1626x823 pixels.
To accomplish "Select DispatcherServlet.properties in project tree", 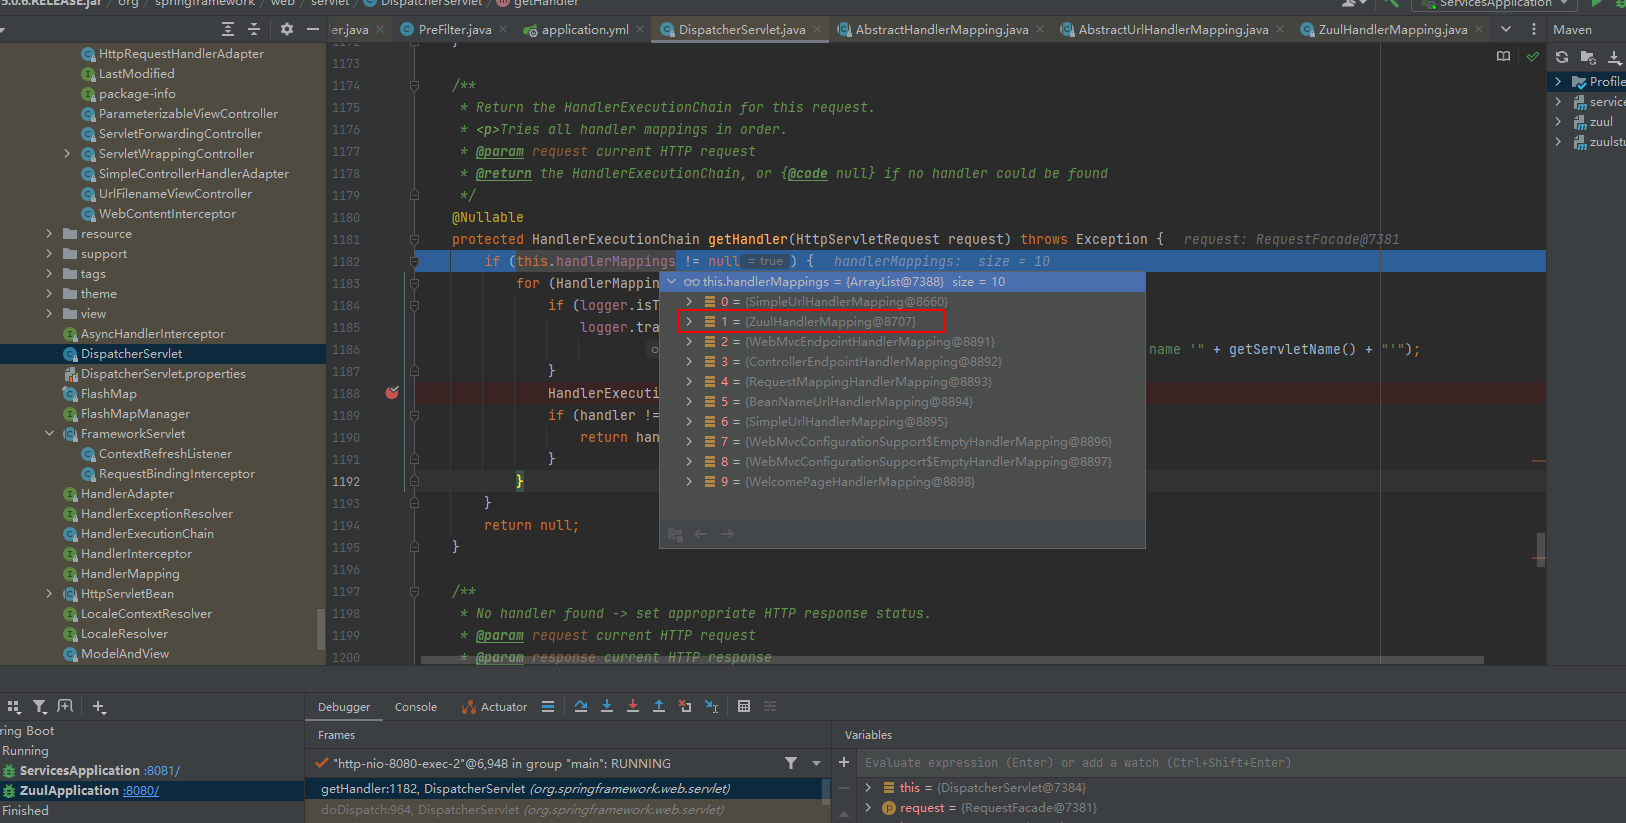I will [163, 373].
